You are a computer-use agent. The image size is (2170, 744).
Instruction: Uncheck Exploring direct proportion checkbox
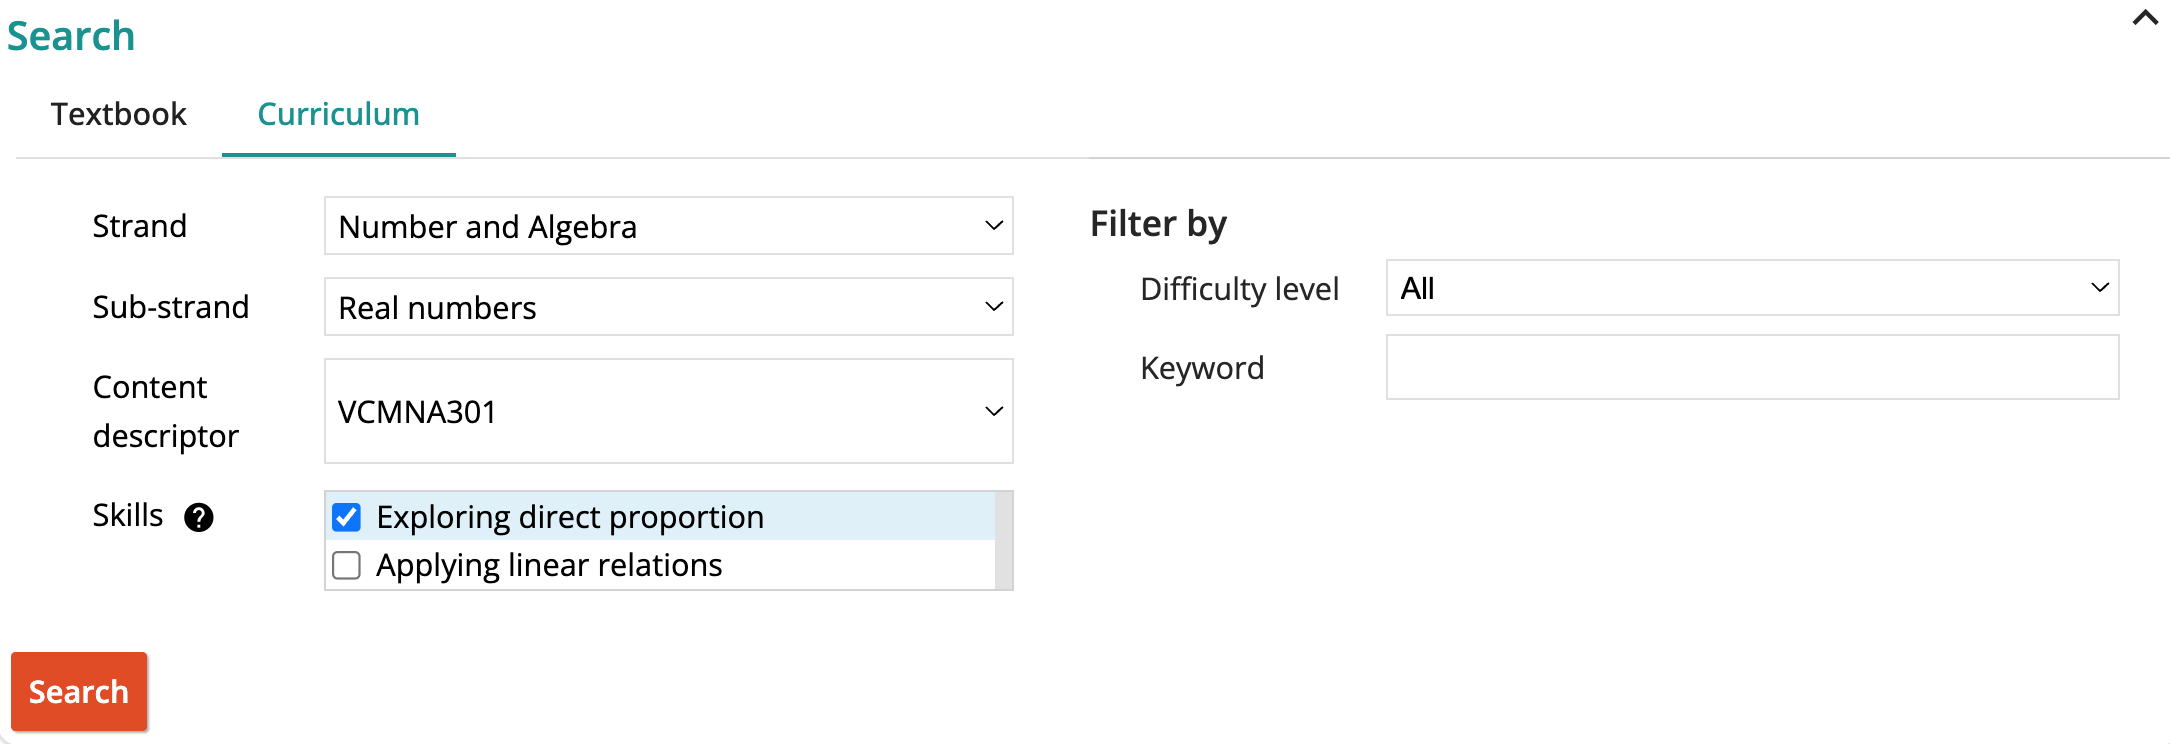(x=347, y=517)
